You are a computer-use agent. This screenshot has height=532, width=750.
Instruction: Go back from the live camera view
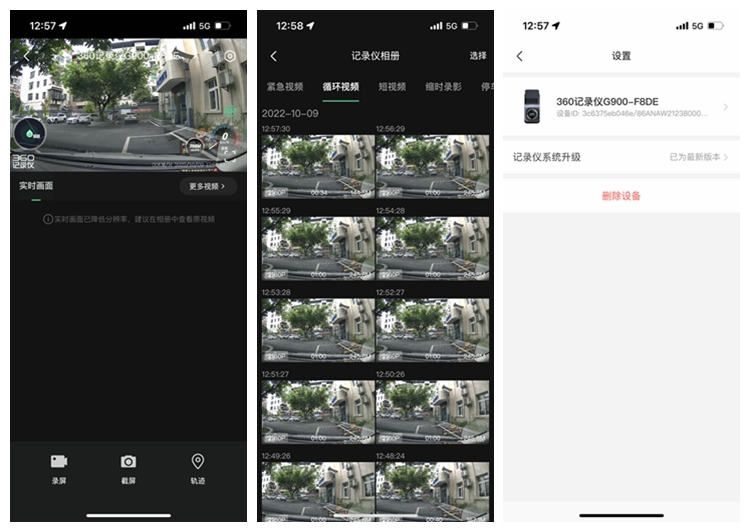[24, 56]
